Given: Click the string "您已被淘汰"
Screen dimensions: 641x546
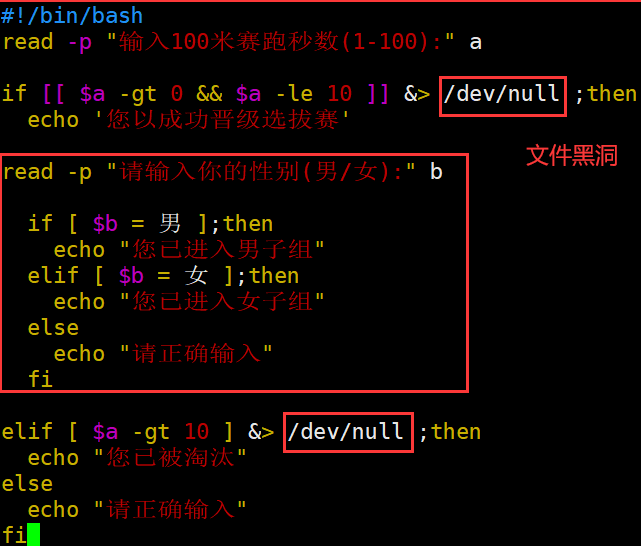Looking at the screenshot, I should [170, 457].
